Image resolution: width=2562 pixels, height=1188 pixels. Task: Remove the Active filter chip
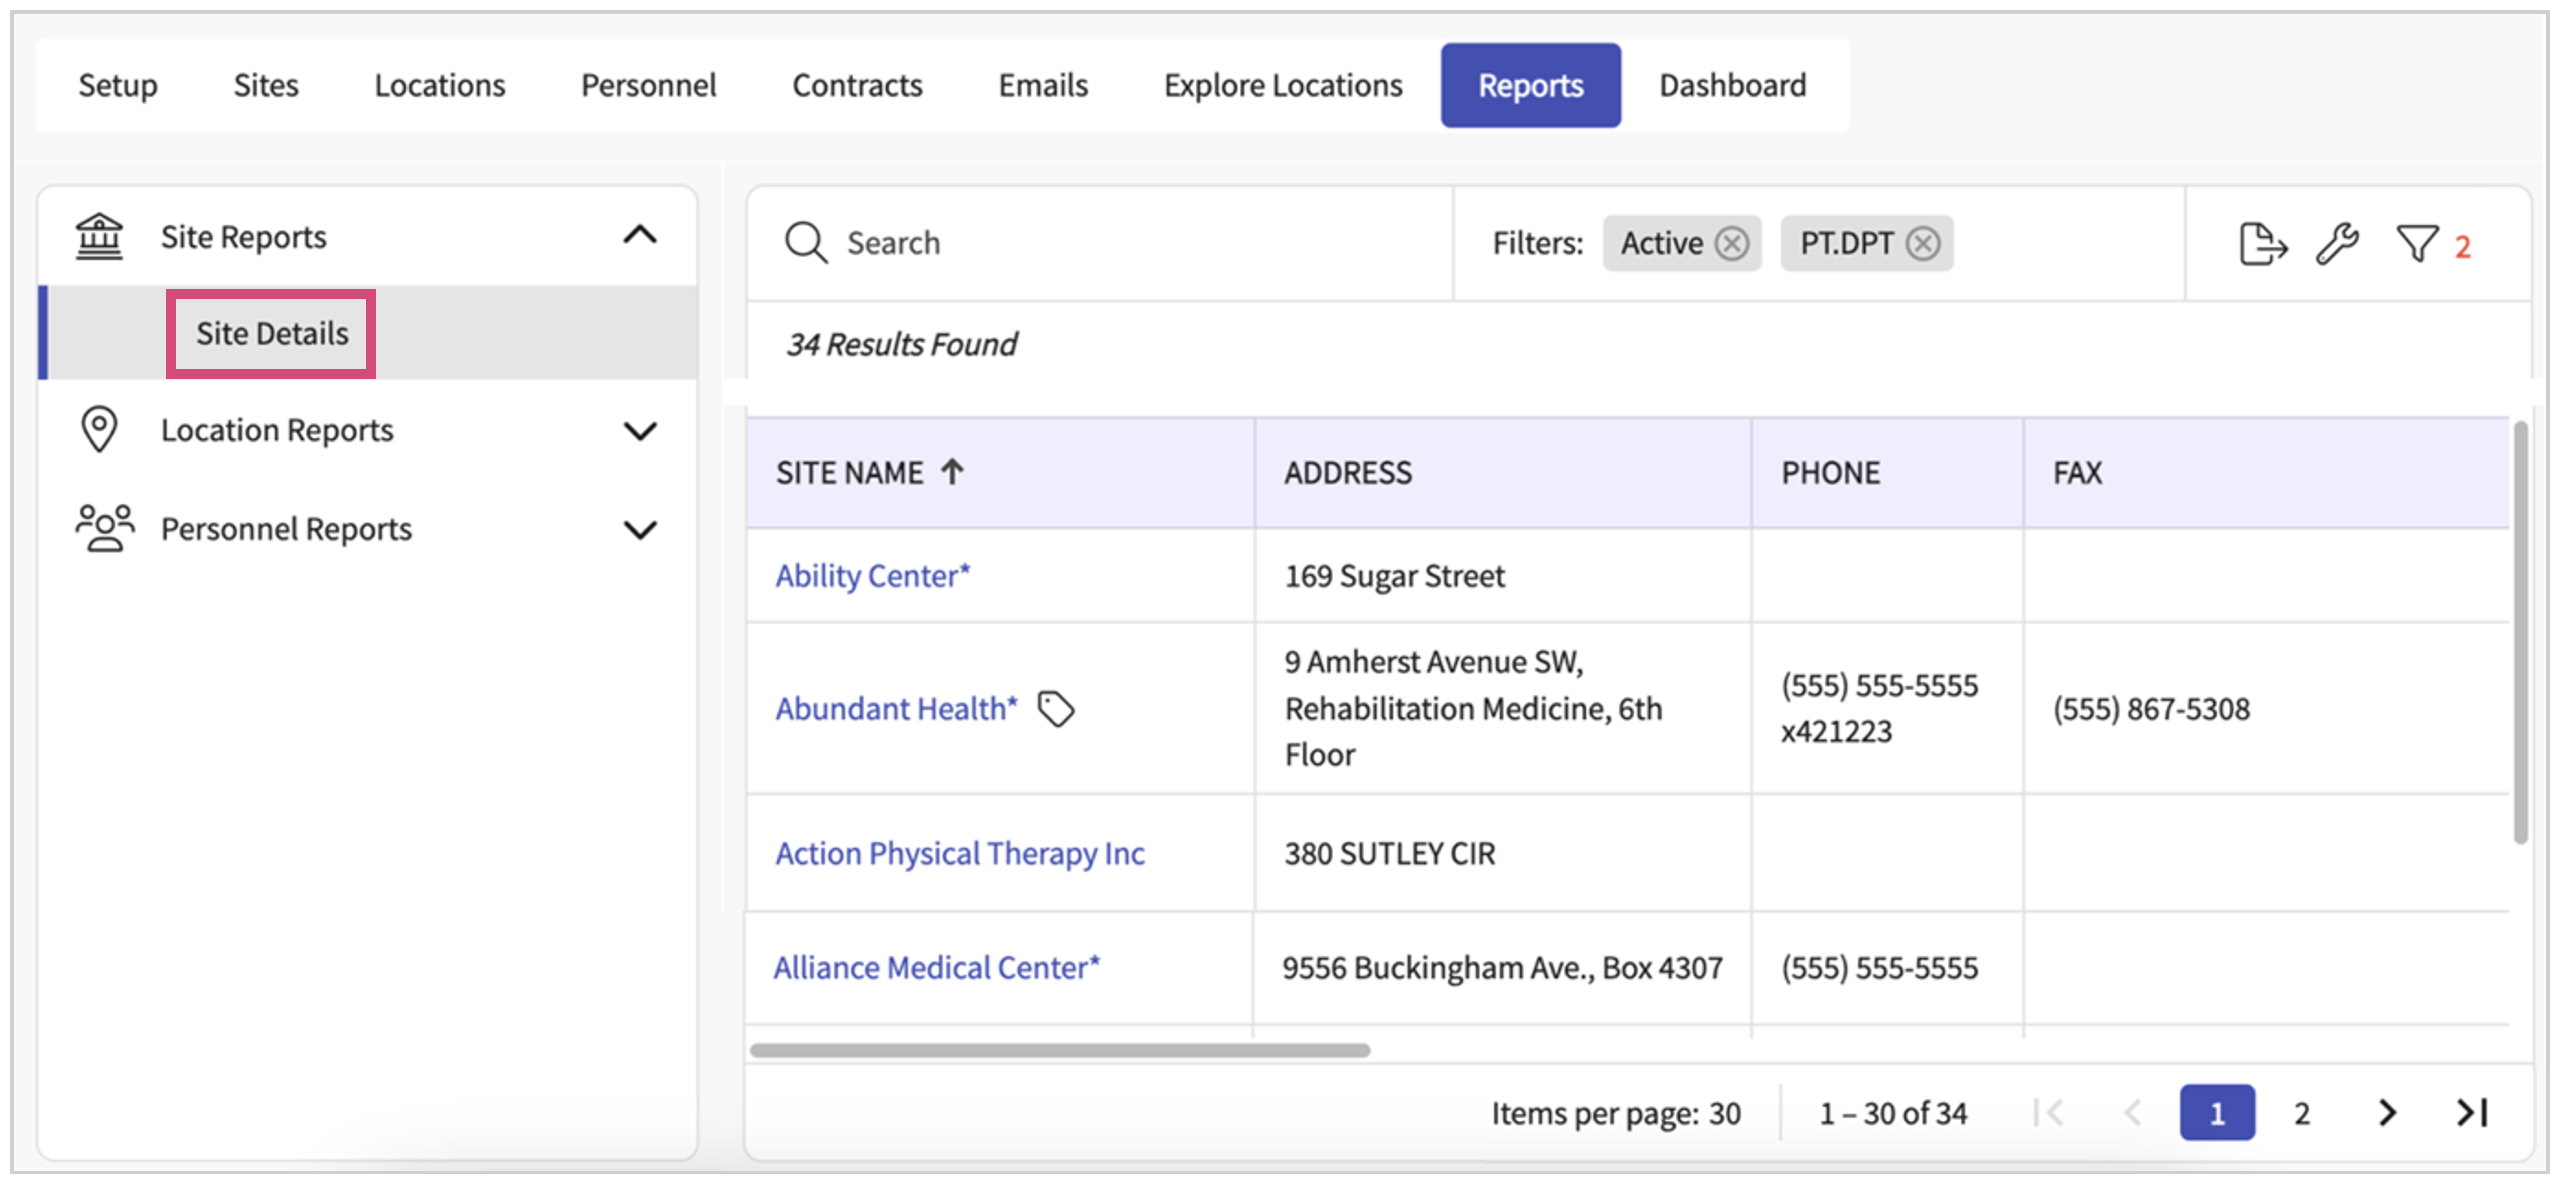pyautogui.click(x=1732, y=244)
